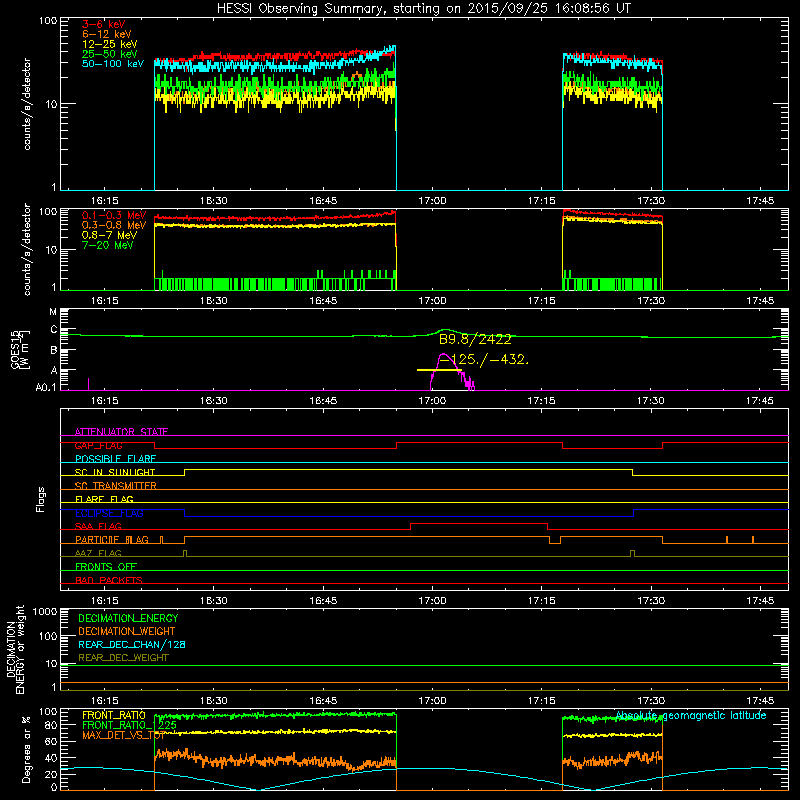Click the SC_TRANSMITTER flag label
800x800 pixels.
coord(116,486)
